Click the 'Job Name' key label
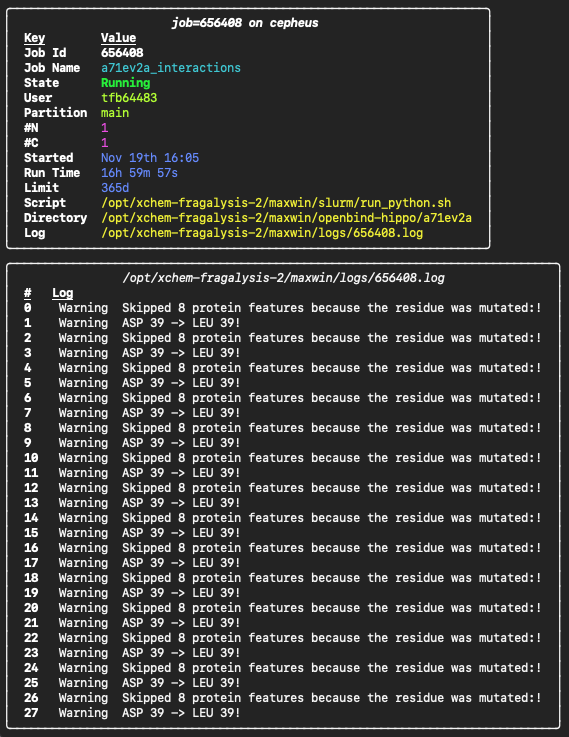 click(52, 68)
